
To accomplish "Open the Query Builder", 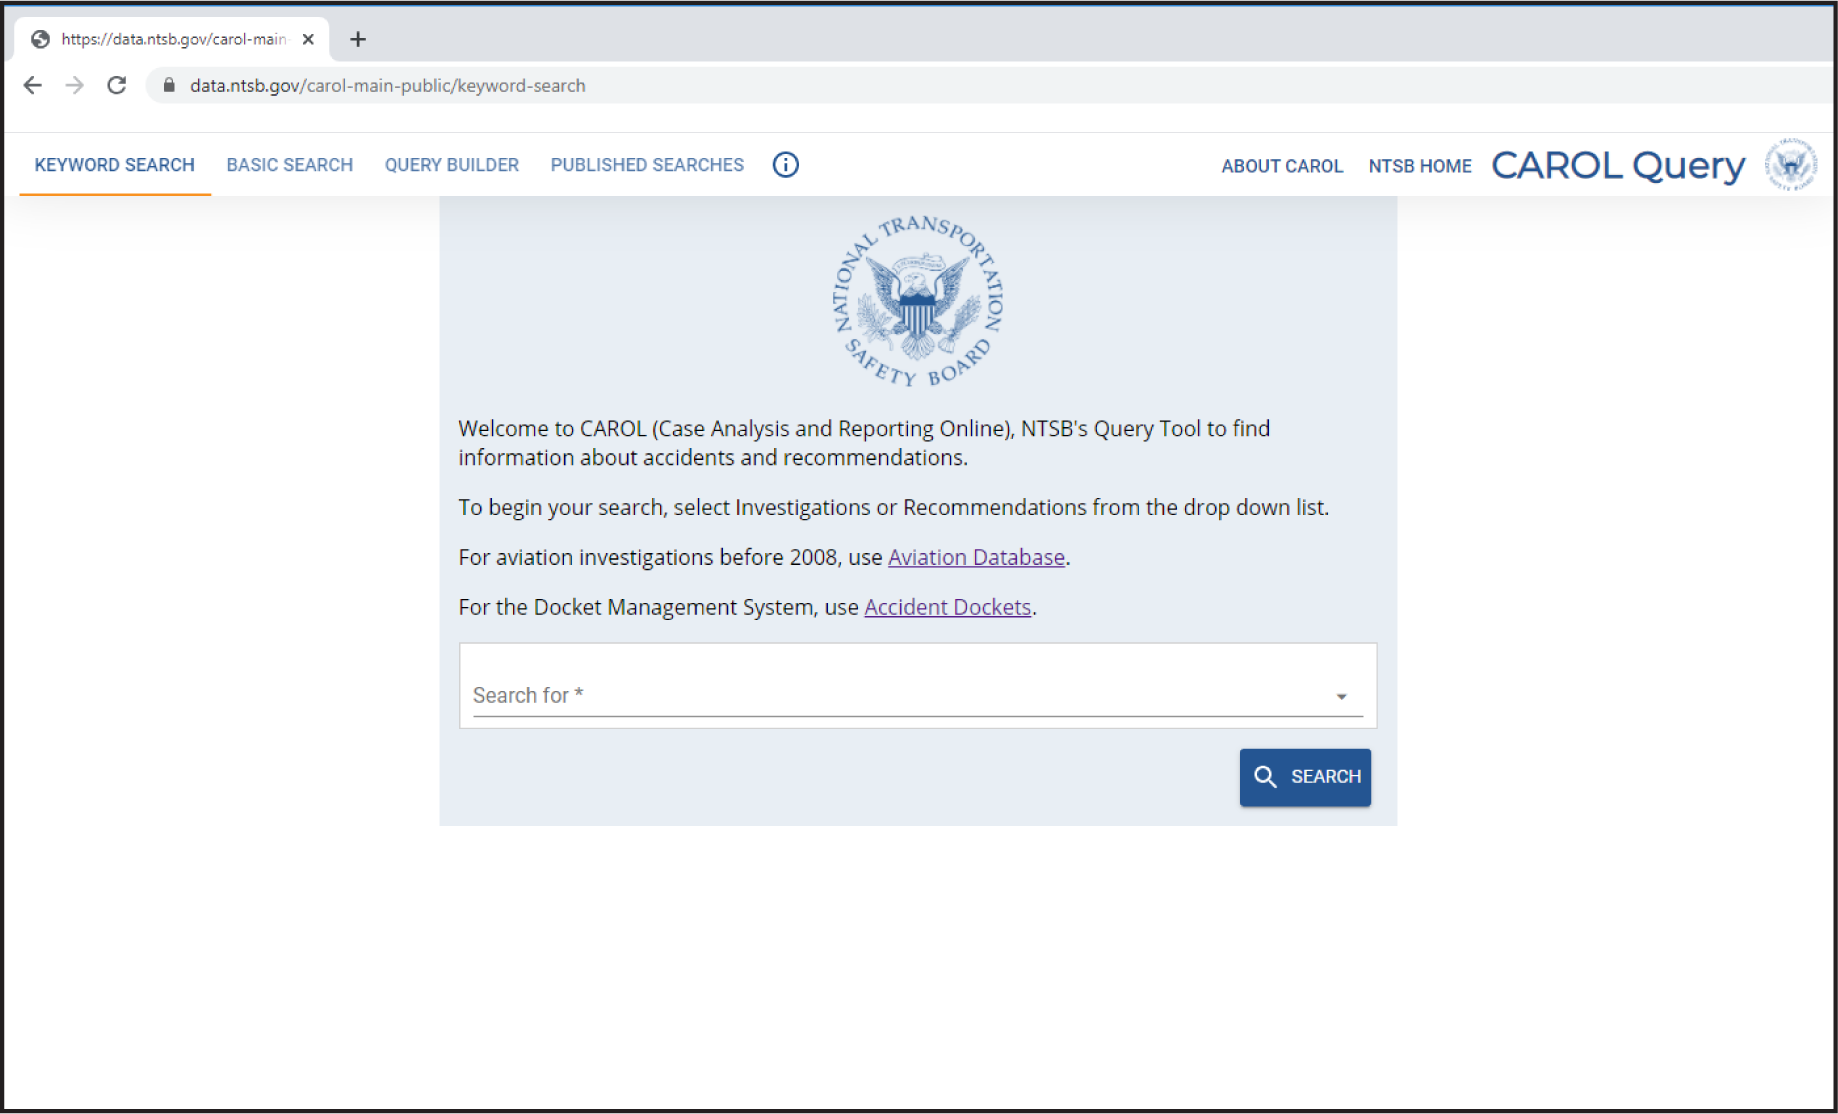I will pos(451,165).
